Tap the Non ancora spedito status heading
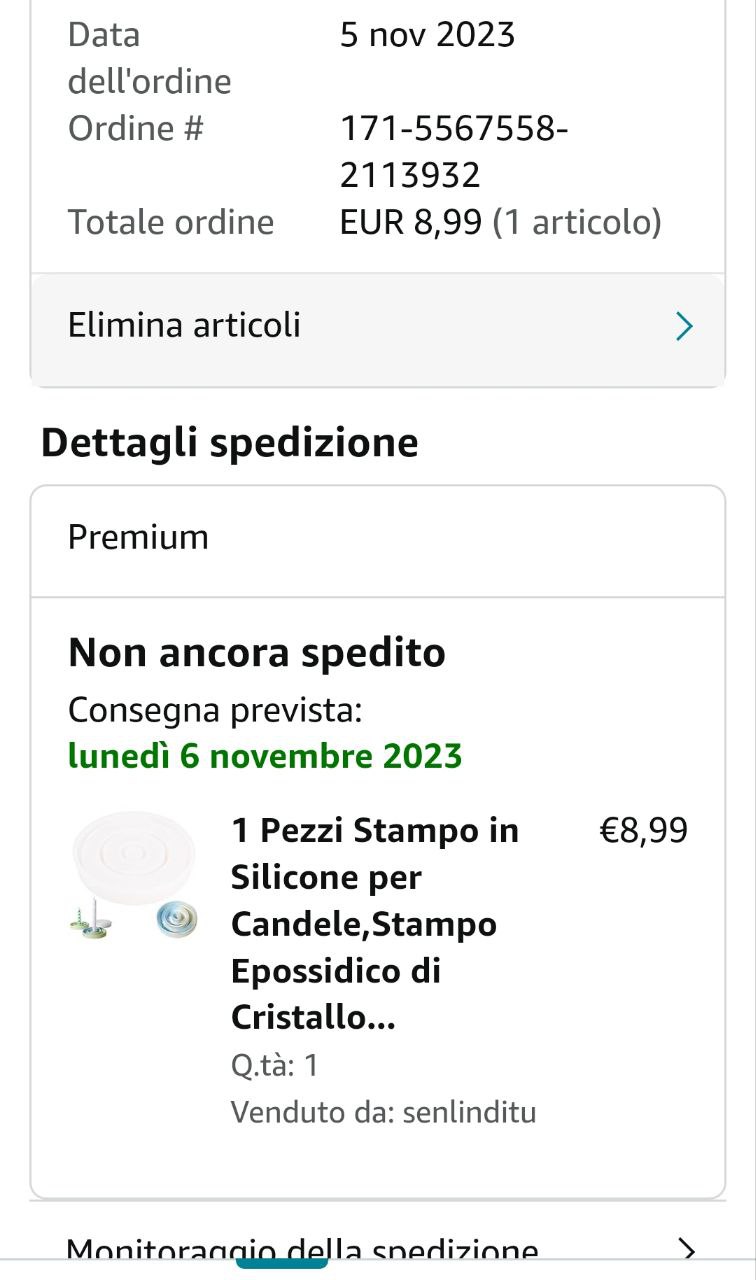The height and width of the screenshot is (1280, 756). pos(257,653)
